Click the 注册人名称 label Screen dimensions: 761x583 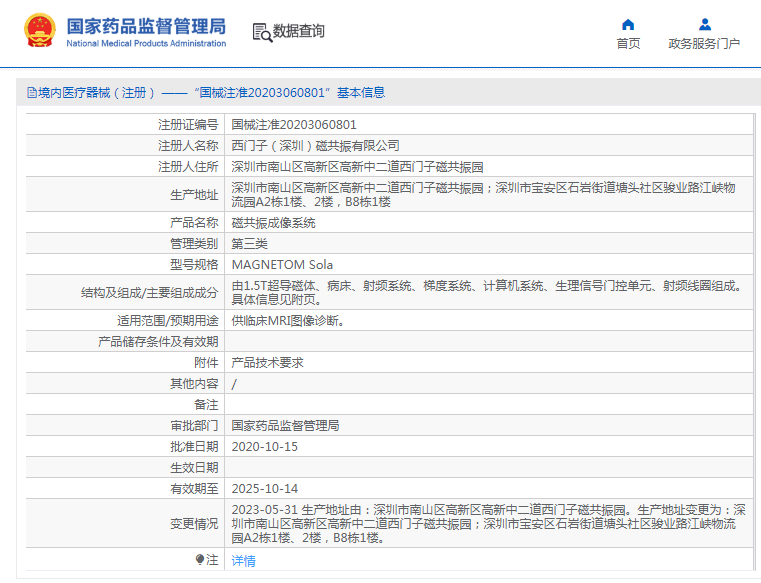[188, 146]
